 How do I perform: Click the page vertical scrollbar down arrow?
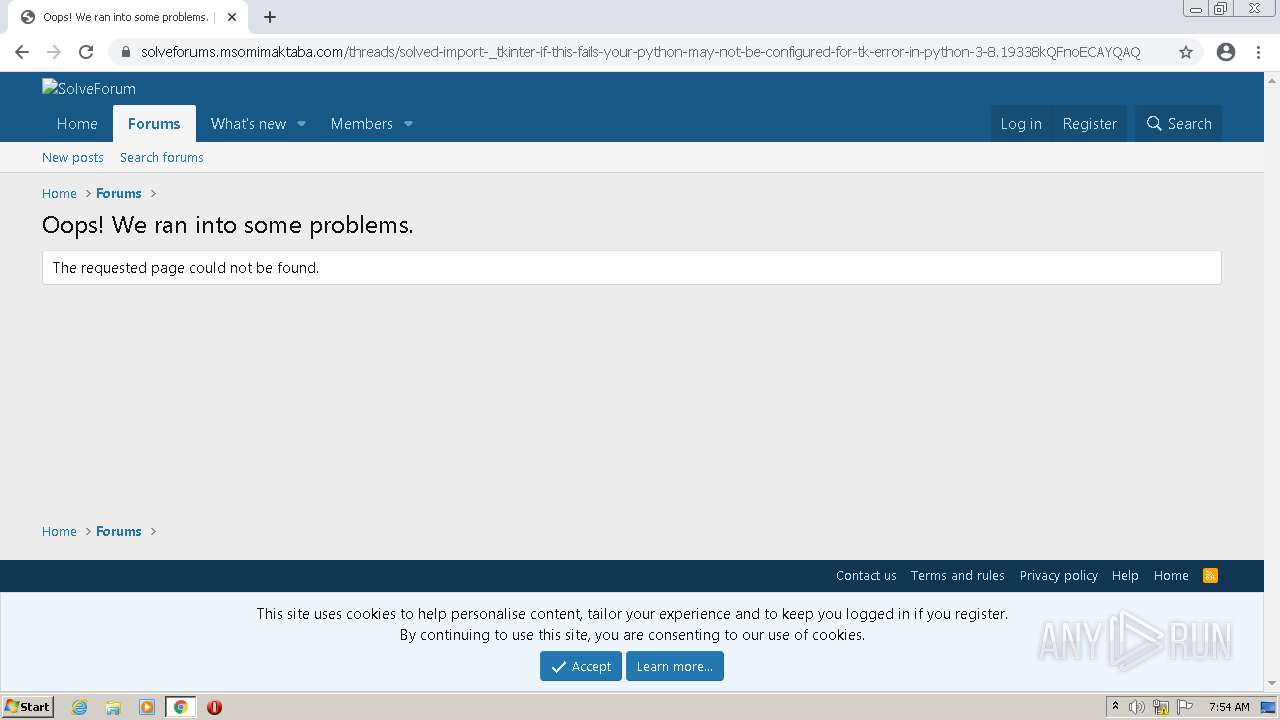[1272, 684]
